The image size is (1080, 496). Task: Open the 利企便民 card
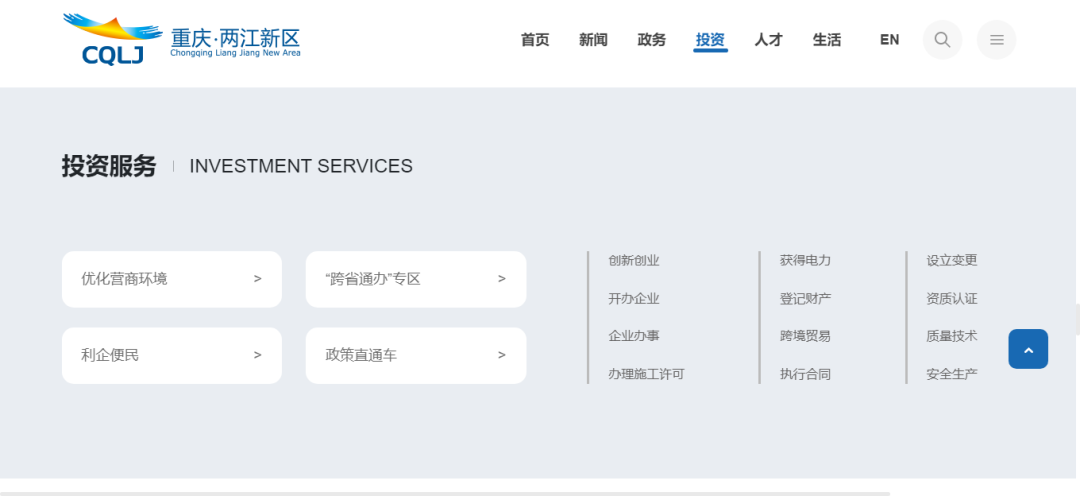(172, 355)
